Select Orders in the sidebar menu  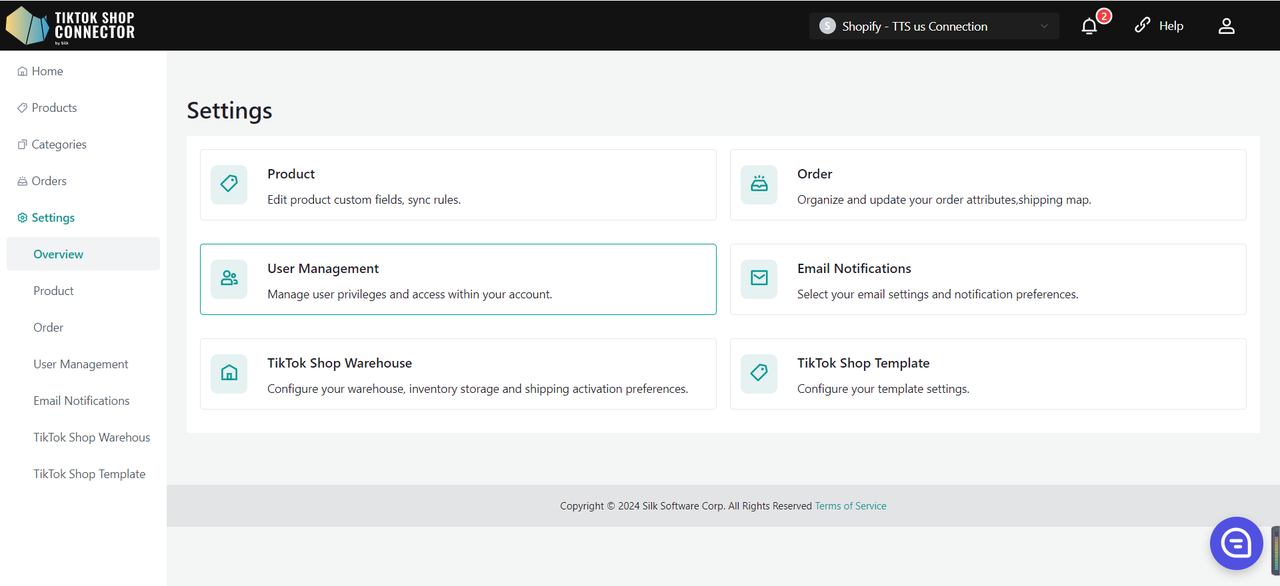[48, 181]
